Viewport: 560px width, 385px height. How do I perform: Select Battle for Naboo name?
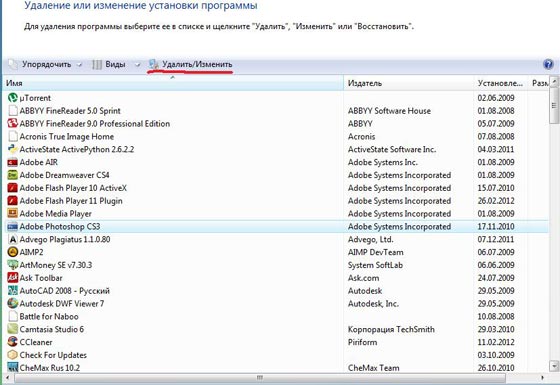pyautogui.click(x=49, y=316)
